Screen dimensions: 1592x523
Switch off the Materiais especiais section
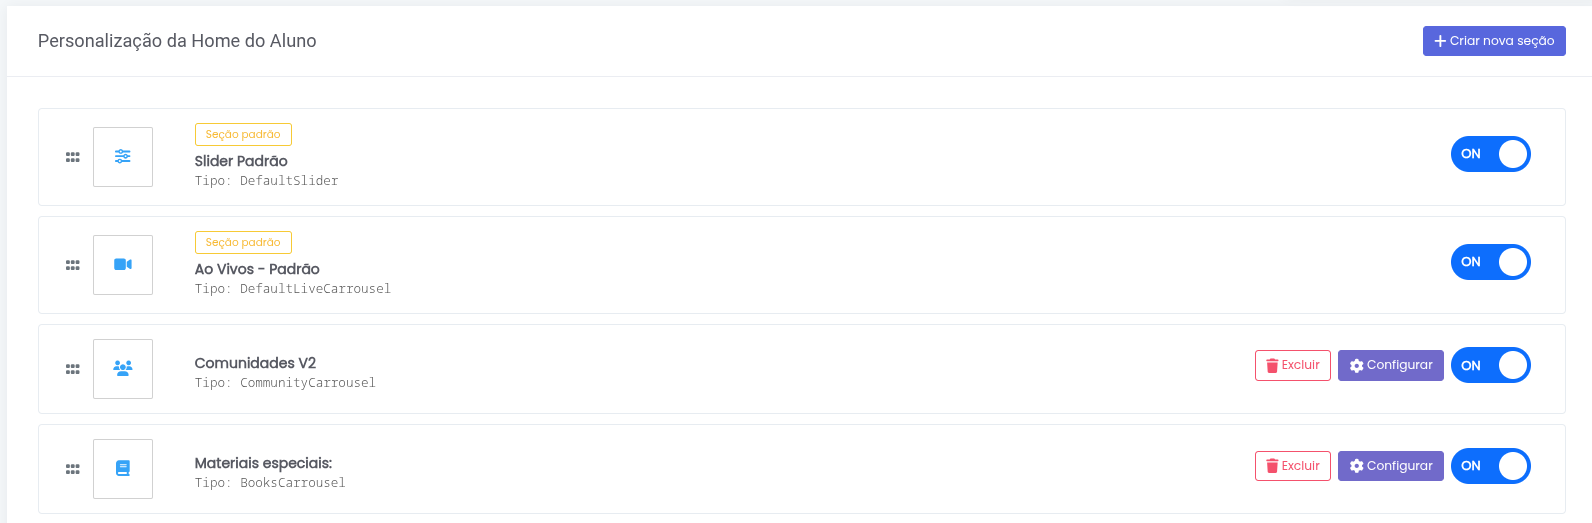point(1490,466)
